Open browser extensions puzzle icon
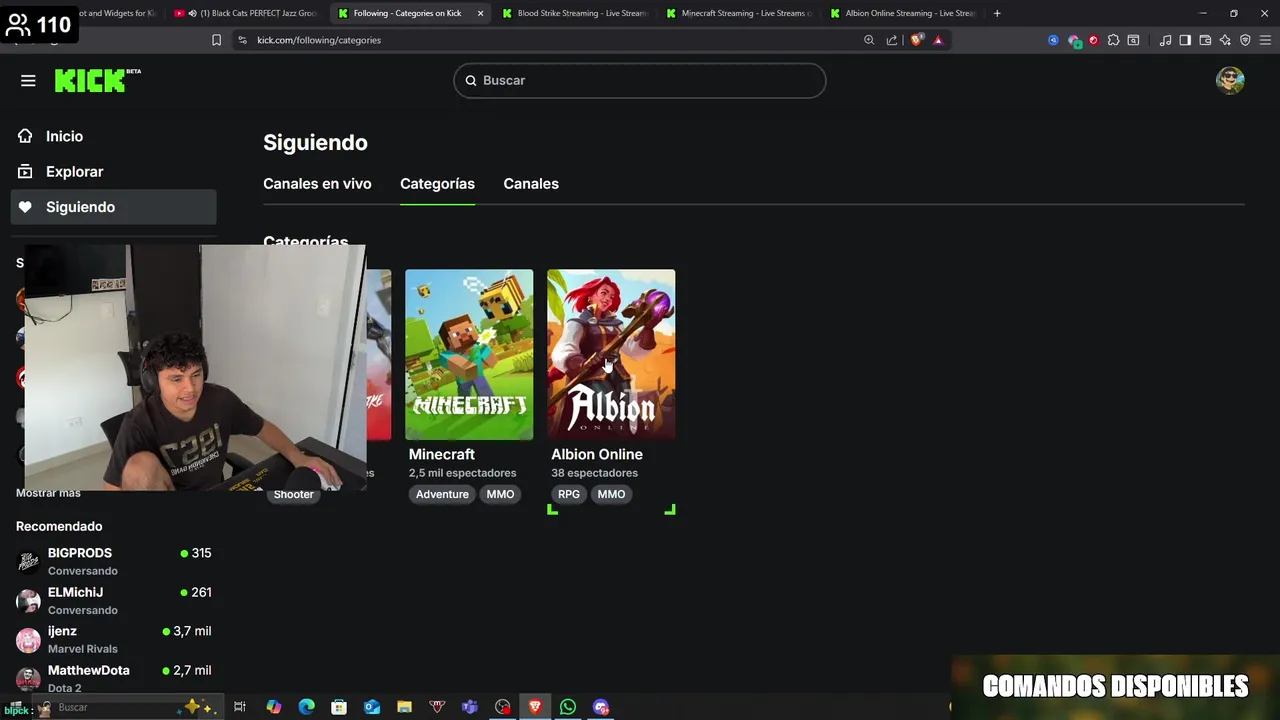 point(1113,40)
